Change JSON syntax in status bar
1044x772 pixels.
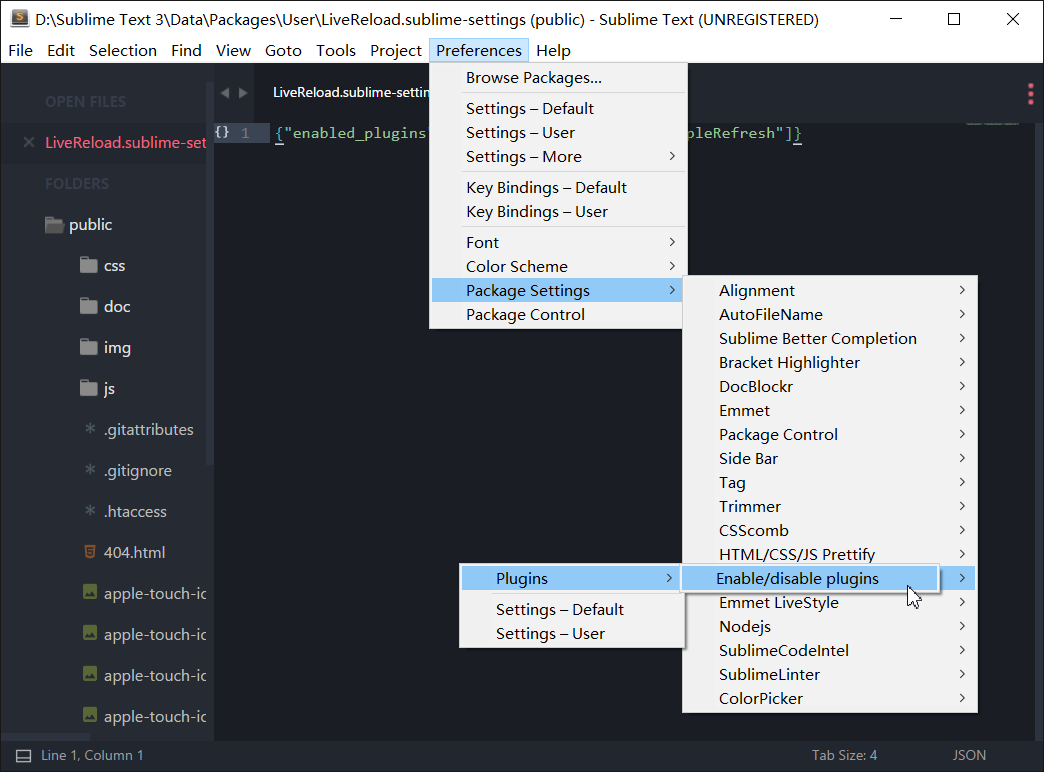click(969, 755)
